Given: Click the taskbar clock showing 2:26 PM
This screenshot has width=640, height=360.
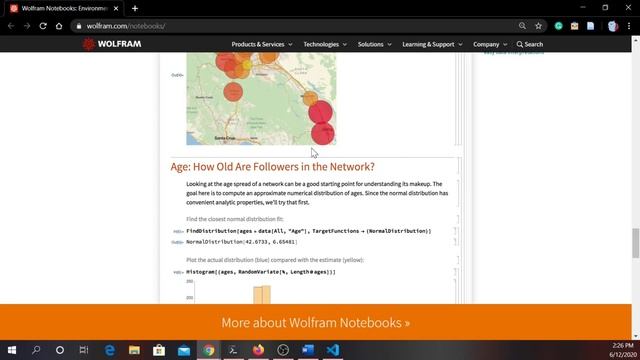Looking at the screenshot, I should click(x=623, y=350).
